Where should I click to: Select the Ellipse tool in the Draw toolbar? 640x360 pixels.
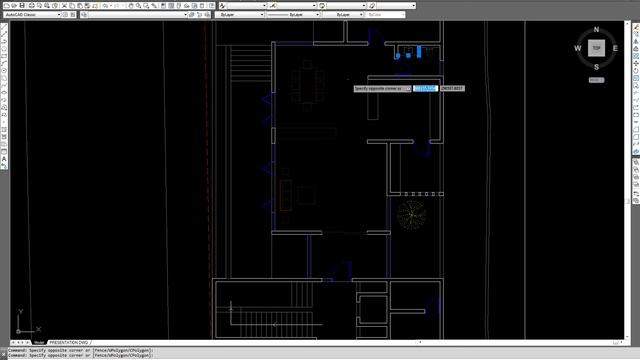[4, 92]
